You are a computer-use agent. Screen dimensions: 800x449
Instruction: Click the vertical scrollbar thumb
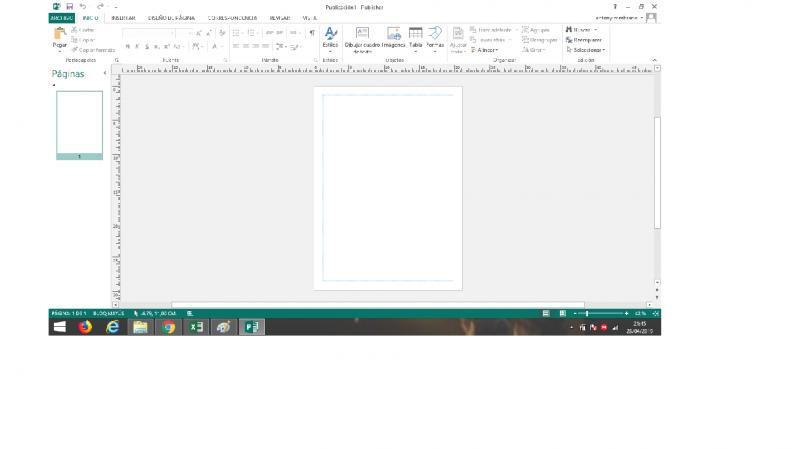tap(657, 172)
